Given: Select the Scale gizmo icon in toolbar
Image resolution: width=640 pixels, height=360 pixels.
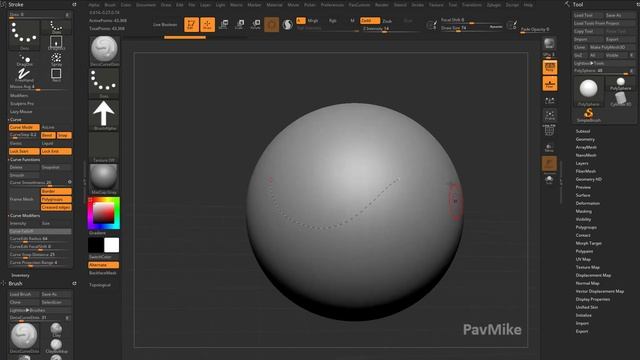Looking at the screenshot, I should pos(240,24).
